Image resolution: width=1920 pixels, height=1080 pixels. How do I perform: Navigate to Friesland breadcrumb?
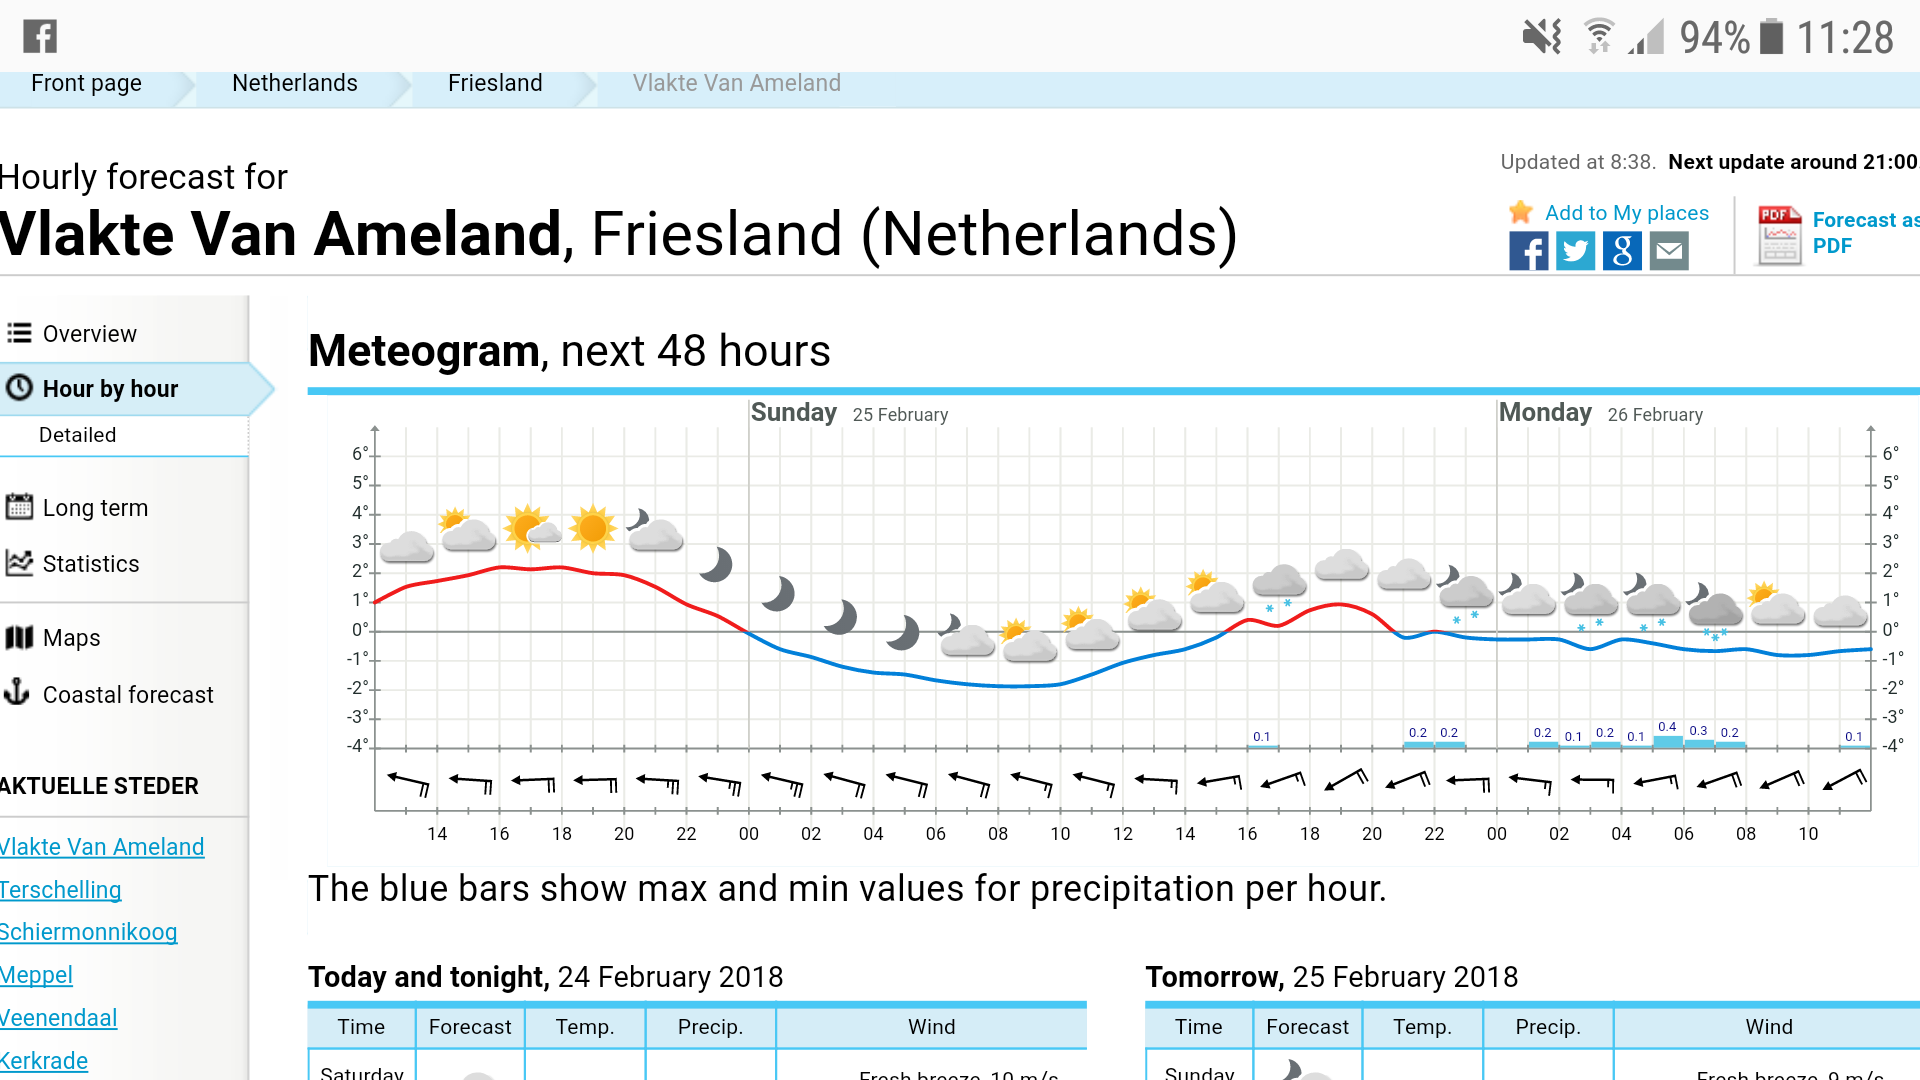coord(495,83)
